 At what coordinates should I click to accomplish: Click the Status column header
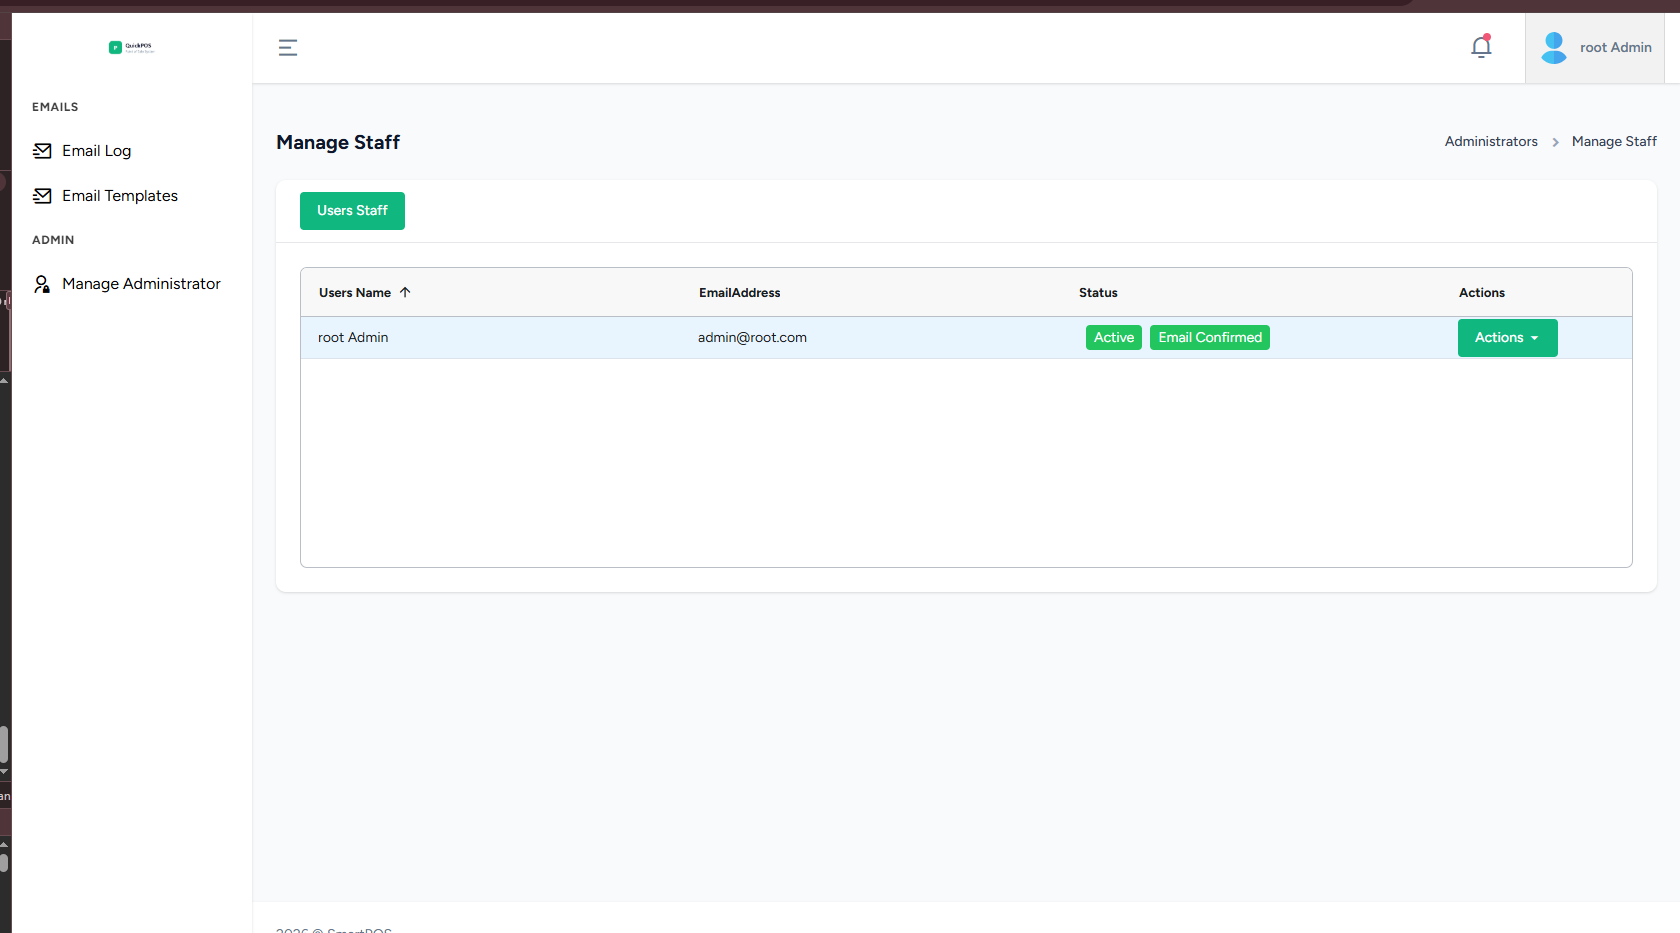click(x=1098, y=293)
